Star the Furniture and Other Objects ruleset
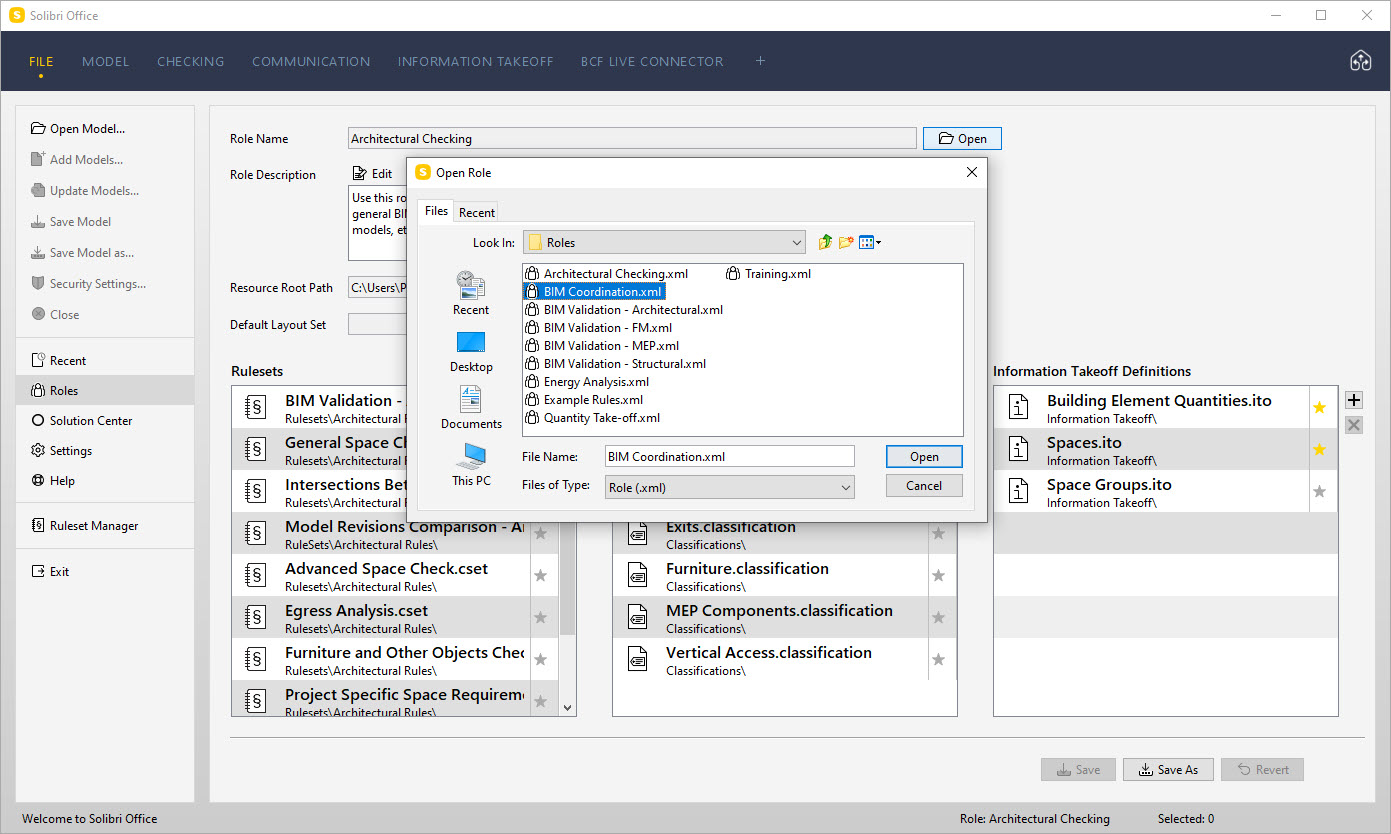Image resolution: width=1391 pixels, height=834 pixels. pyautogui.click(x=541, y=660)
